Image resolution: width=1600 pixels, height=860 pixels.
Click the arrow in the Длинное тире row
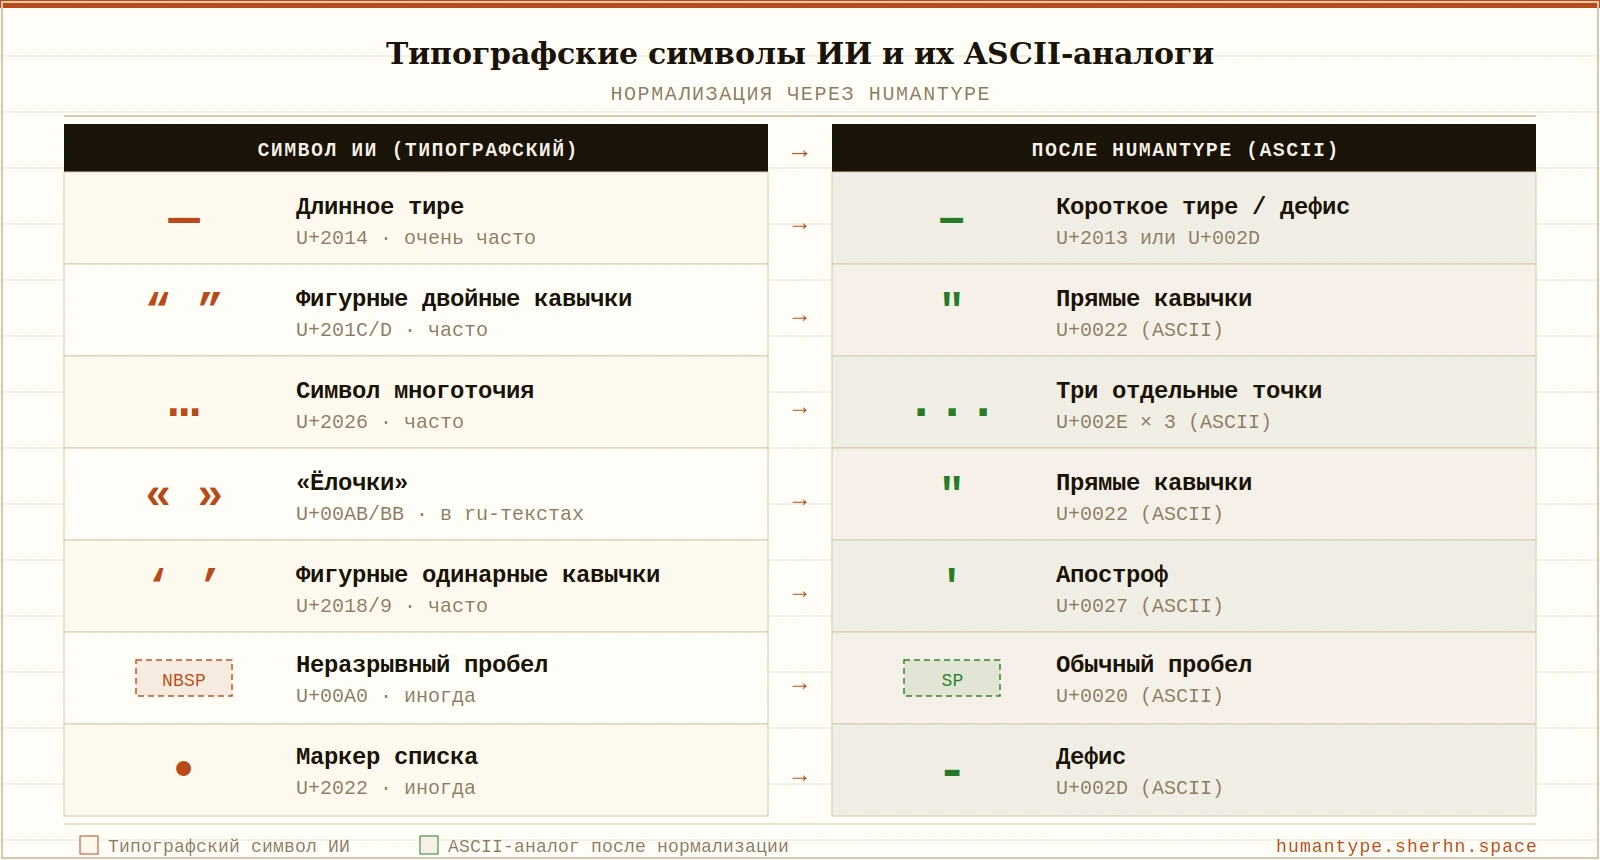pos(800,226)
